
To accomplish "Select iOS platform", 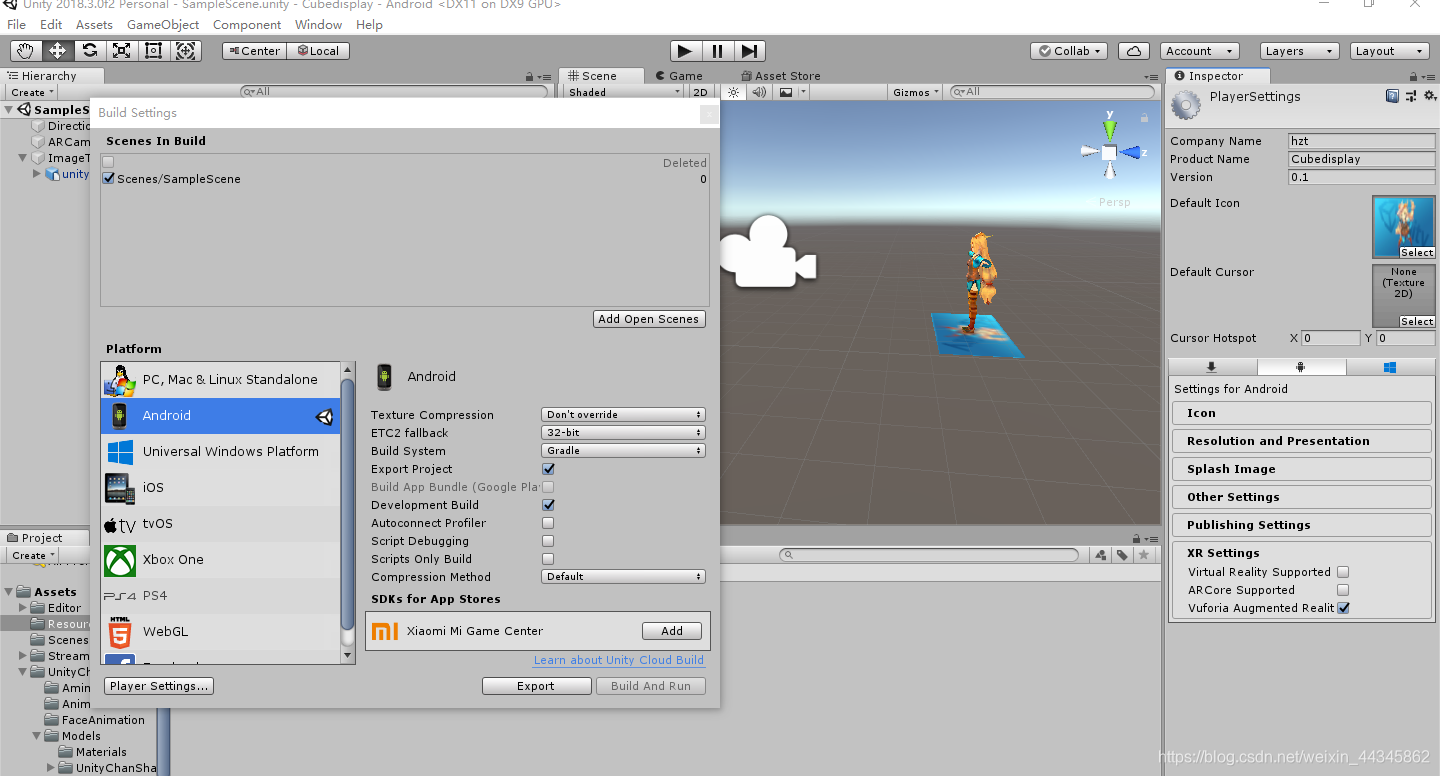I will pos(221,488).
